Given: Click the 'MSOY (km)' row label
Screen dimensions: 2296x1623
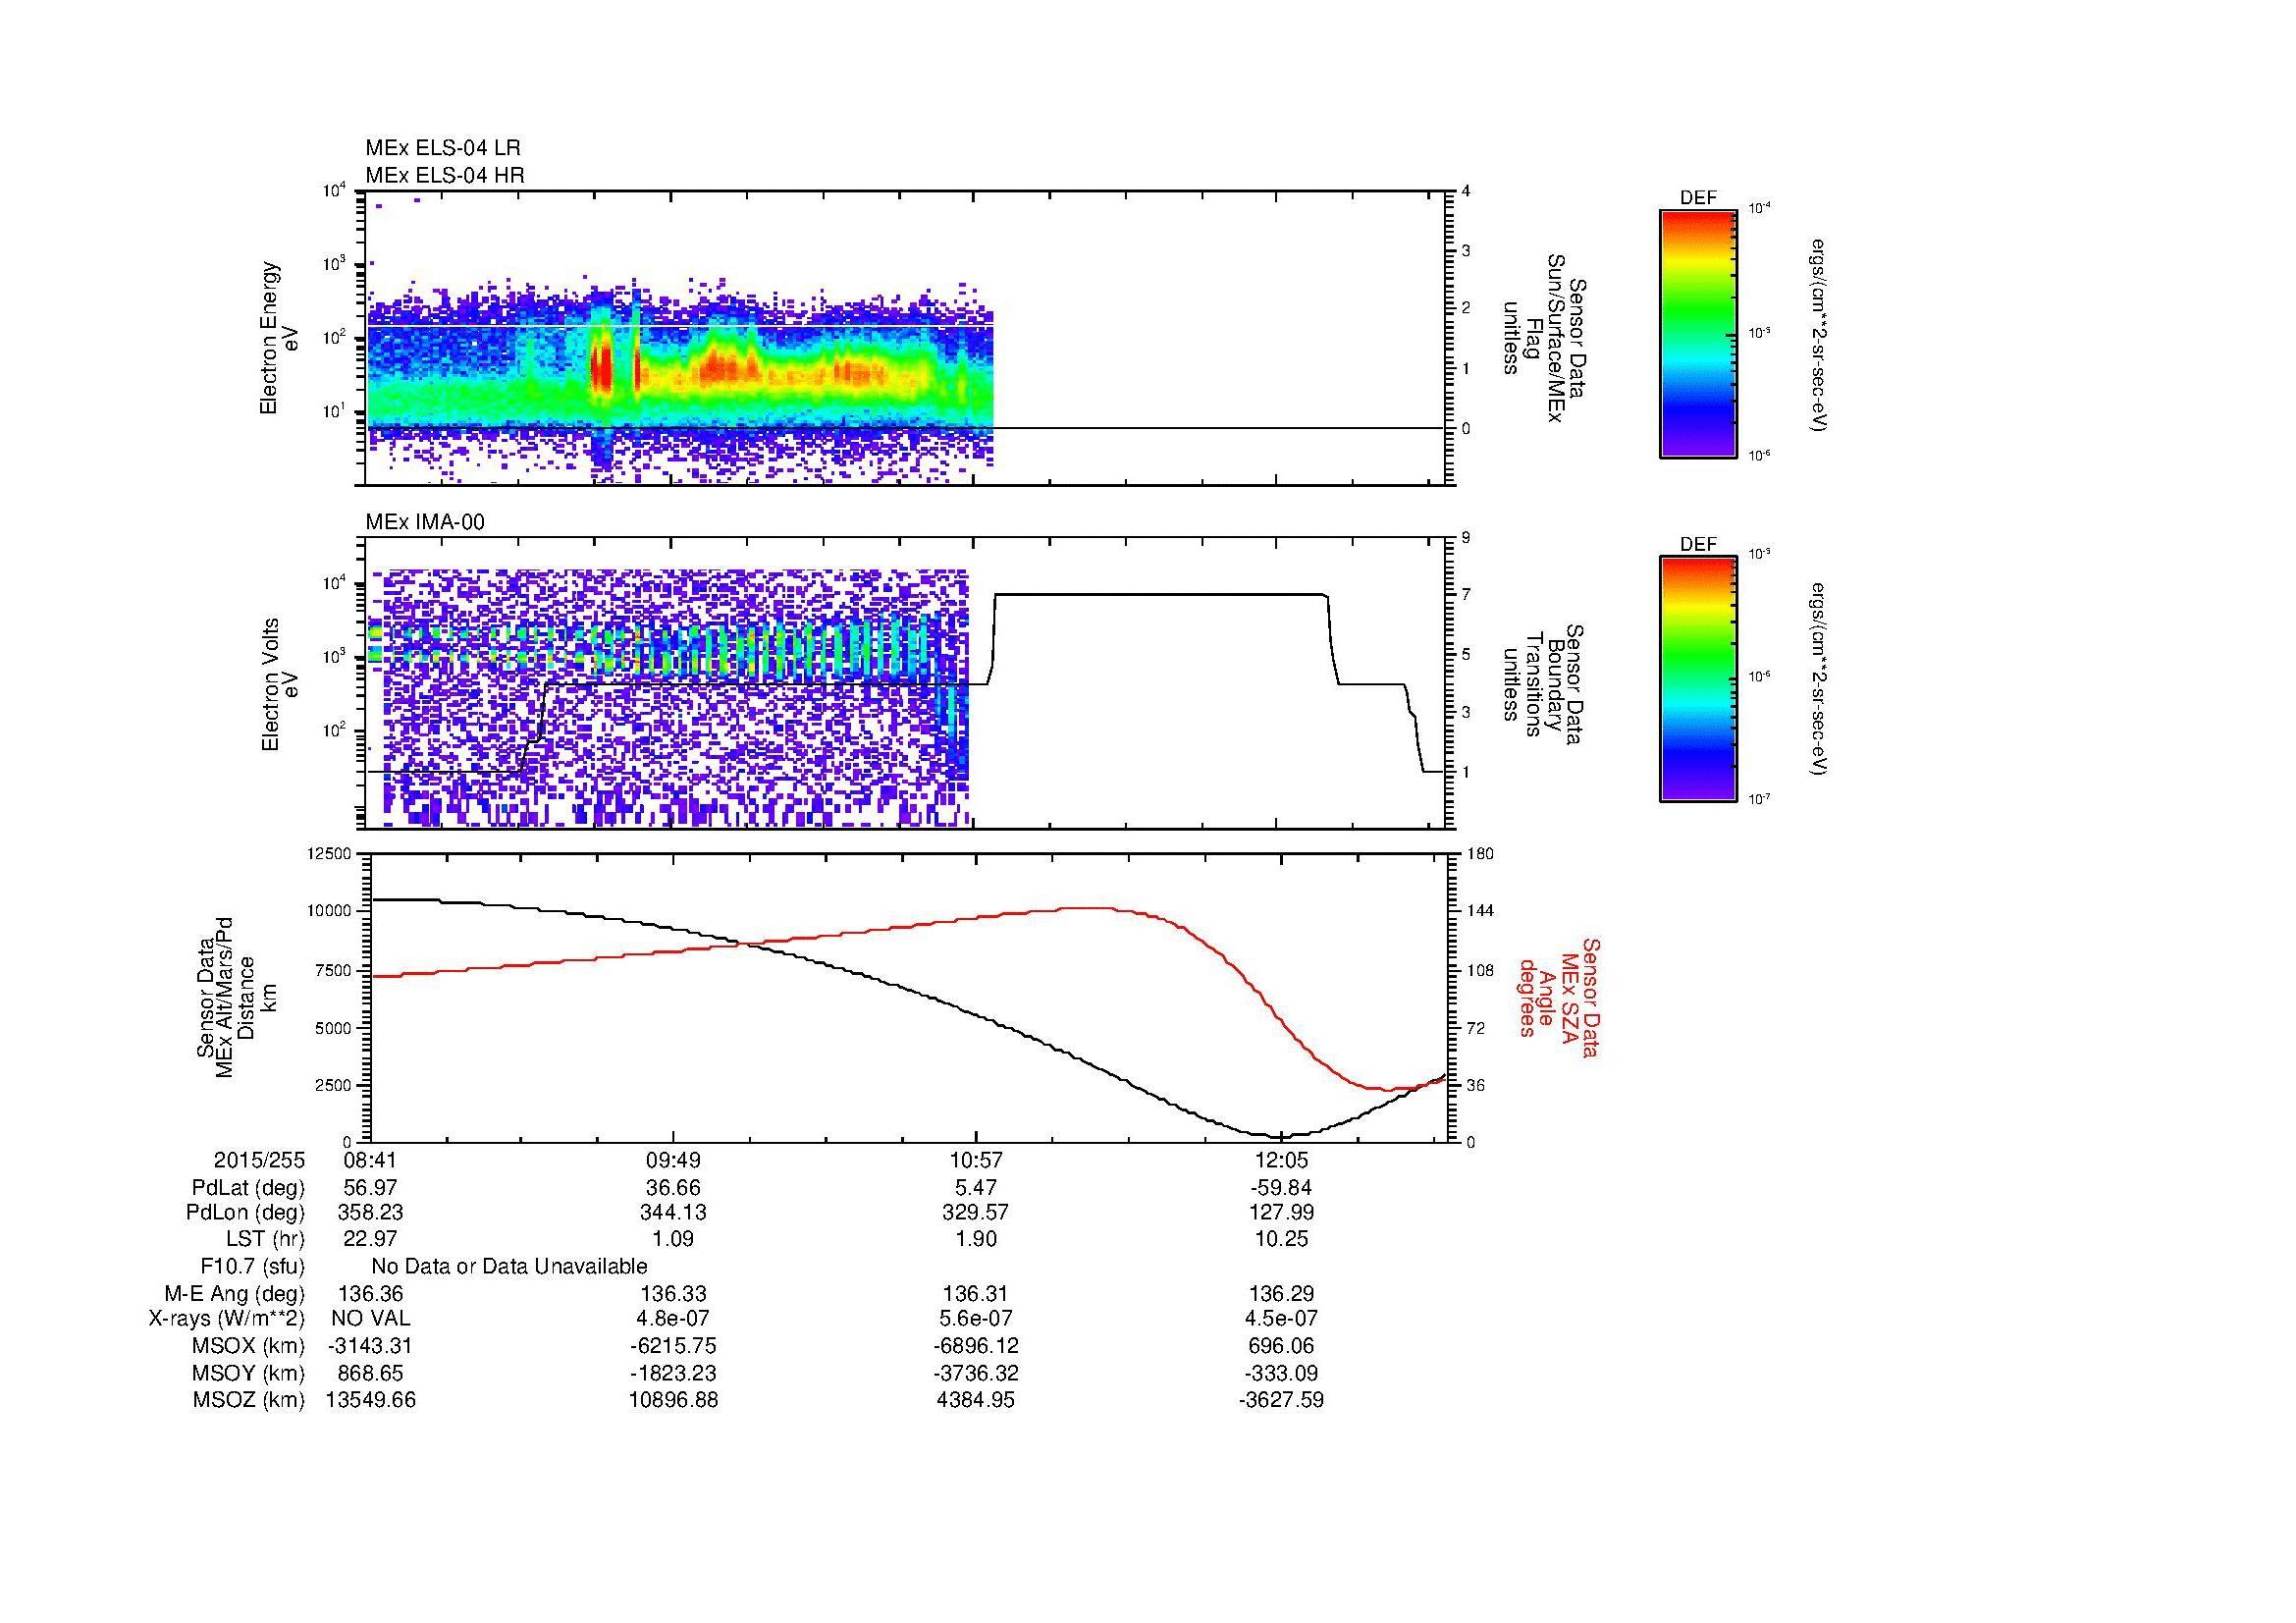Looking at the screenshot, I should 248,1373.
